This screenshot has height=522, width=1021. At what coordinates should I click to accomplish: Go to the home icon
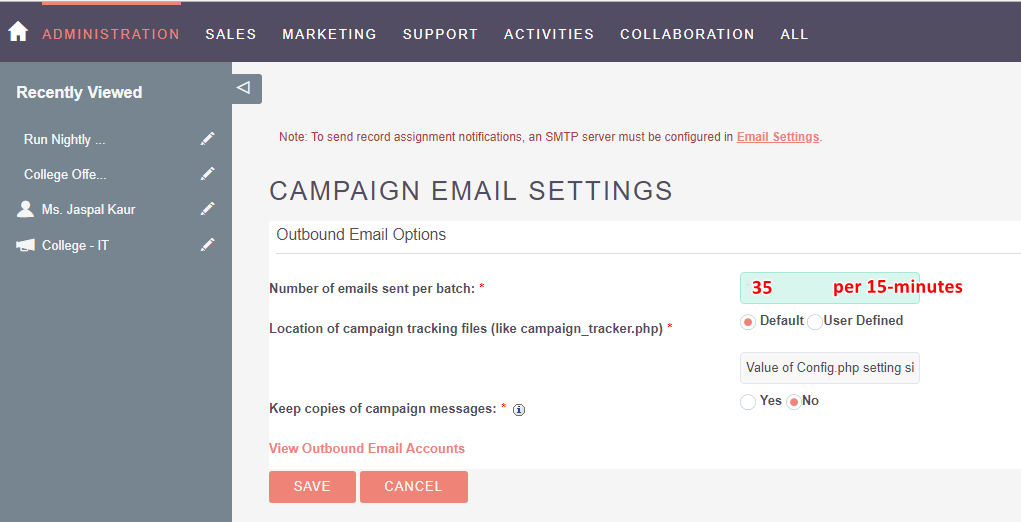[18, 31]
